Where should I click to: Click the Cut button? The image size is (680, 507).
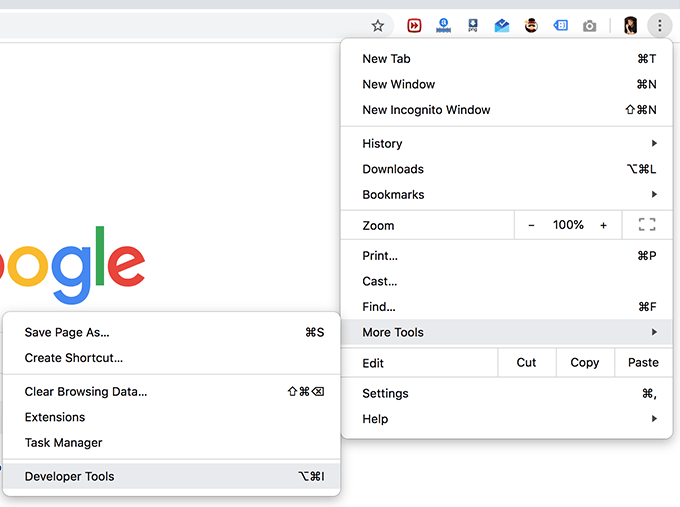pos(526,363)
